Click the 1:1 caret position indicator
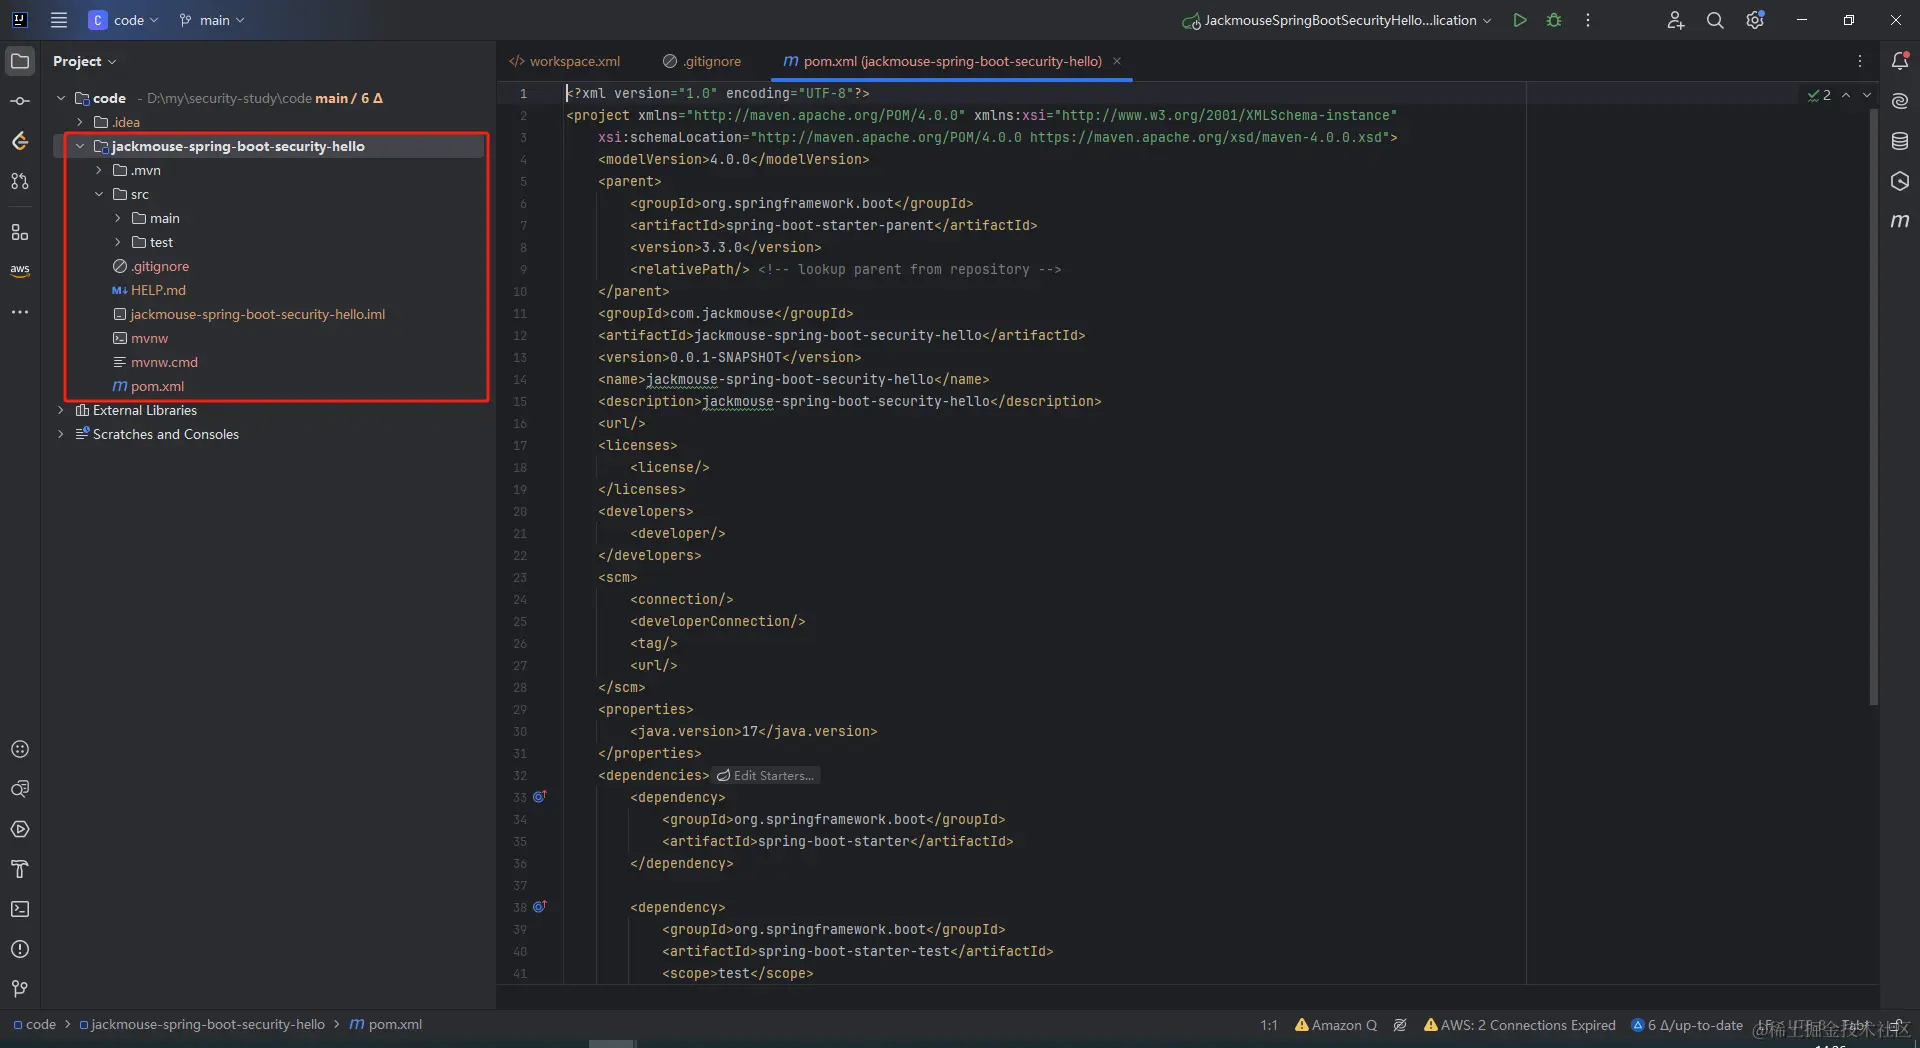 pyautogui.click(x=1269, y=1025)
